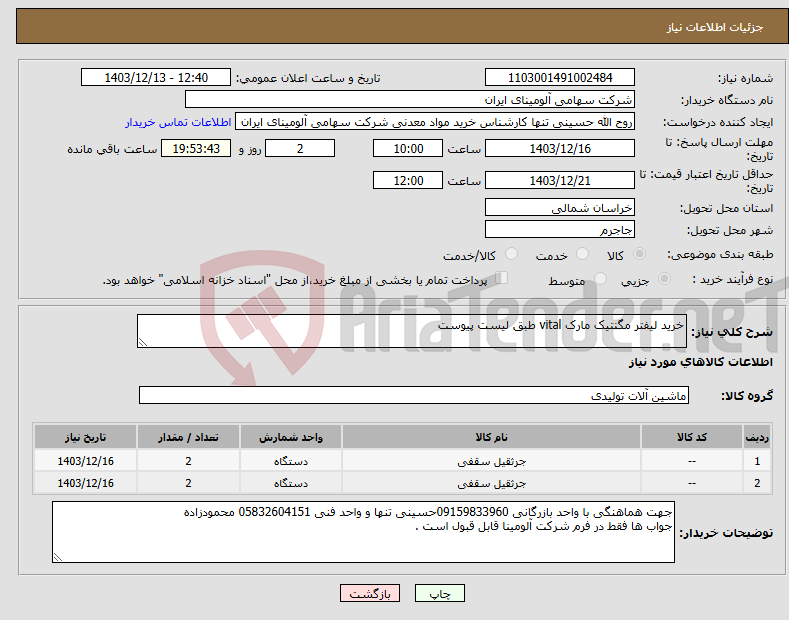This screenshot has height=620, width=789.
Task: Click the remaining time 19:53:43 field
Action: tap(196, 148)
